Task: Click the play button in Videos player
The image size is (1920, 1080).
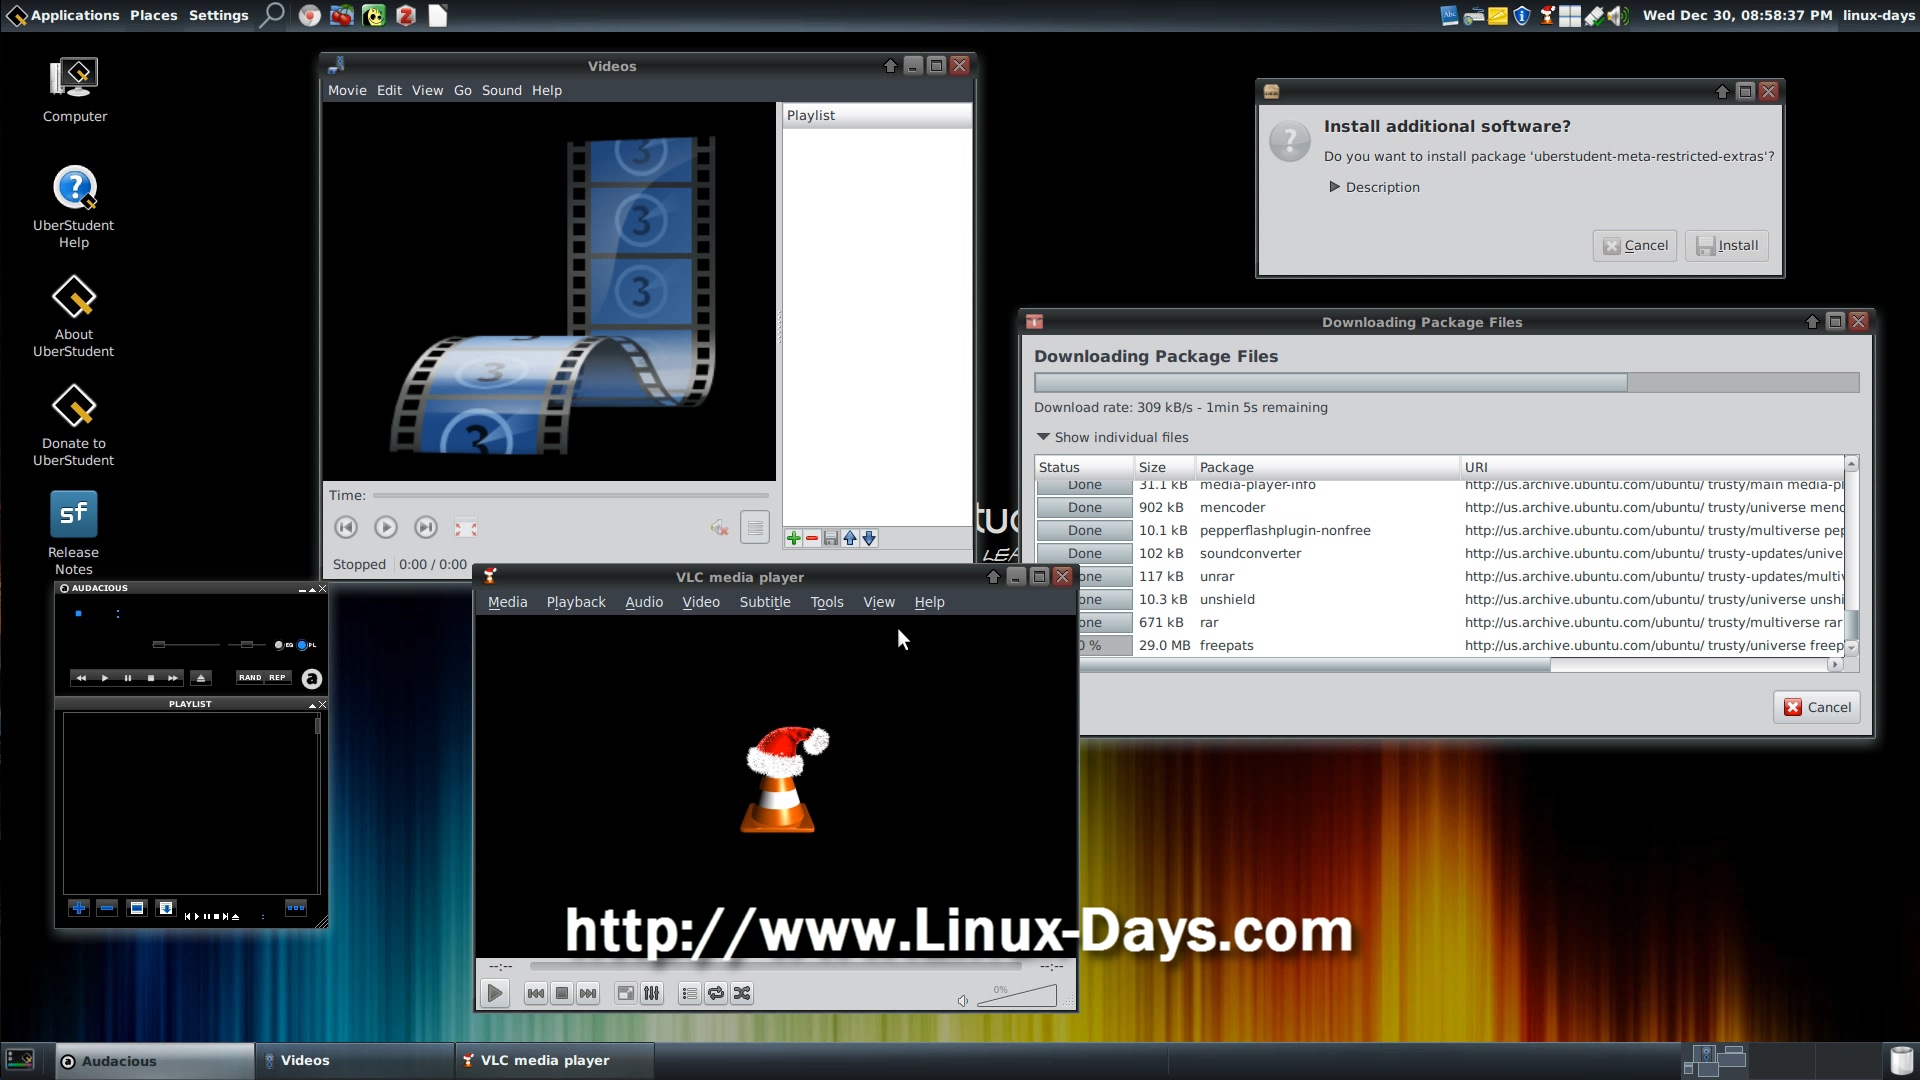Action: point(386,527)
